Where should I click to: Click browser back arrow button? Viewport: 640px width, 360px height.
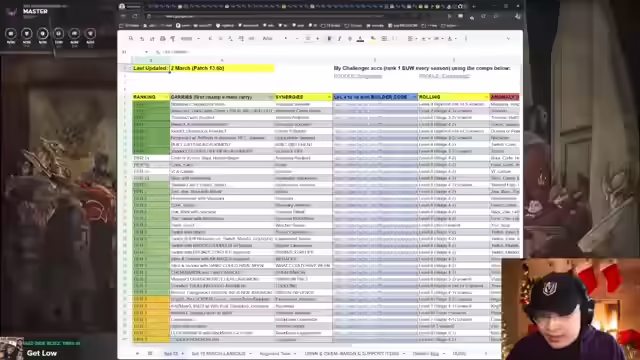click(x=123, y=16)
